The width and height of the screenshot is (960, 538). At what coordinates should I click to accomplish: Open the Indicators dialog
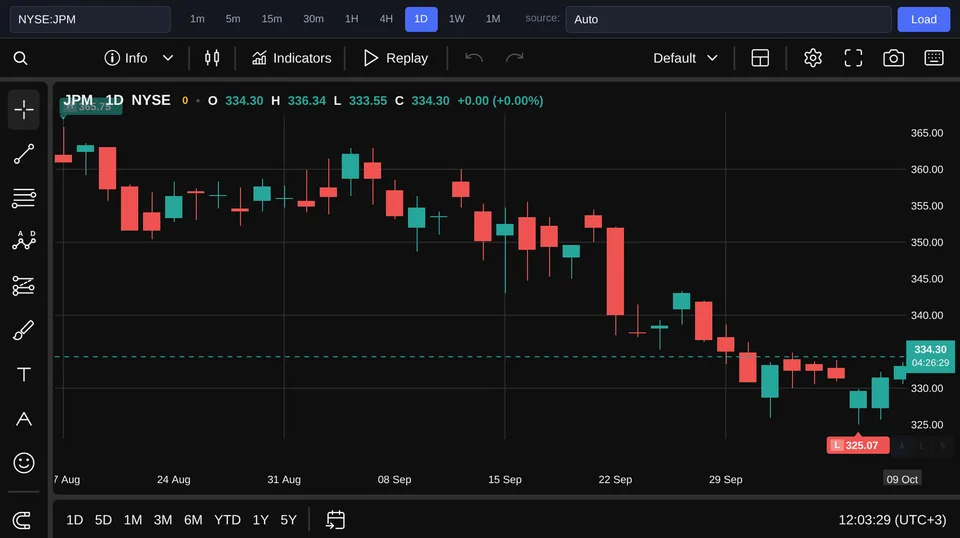coord(291,58)
